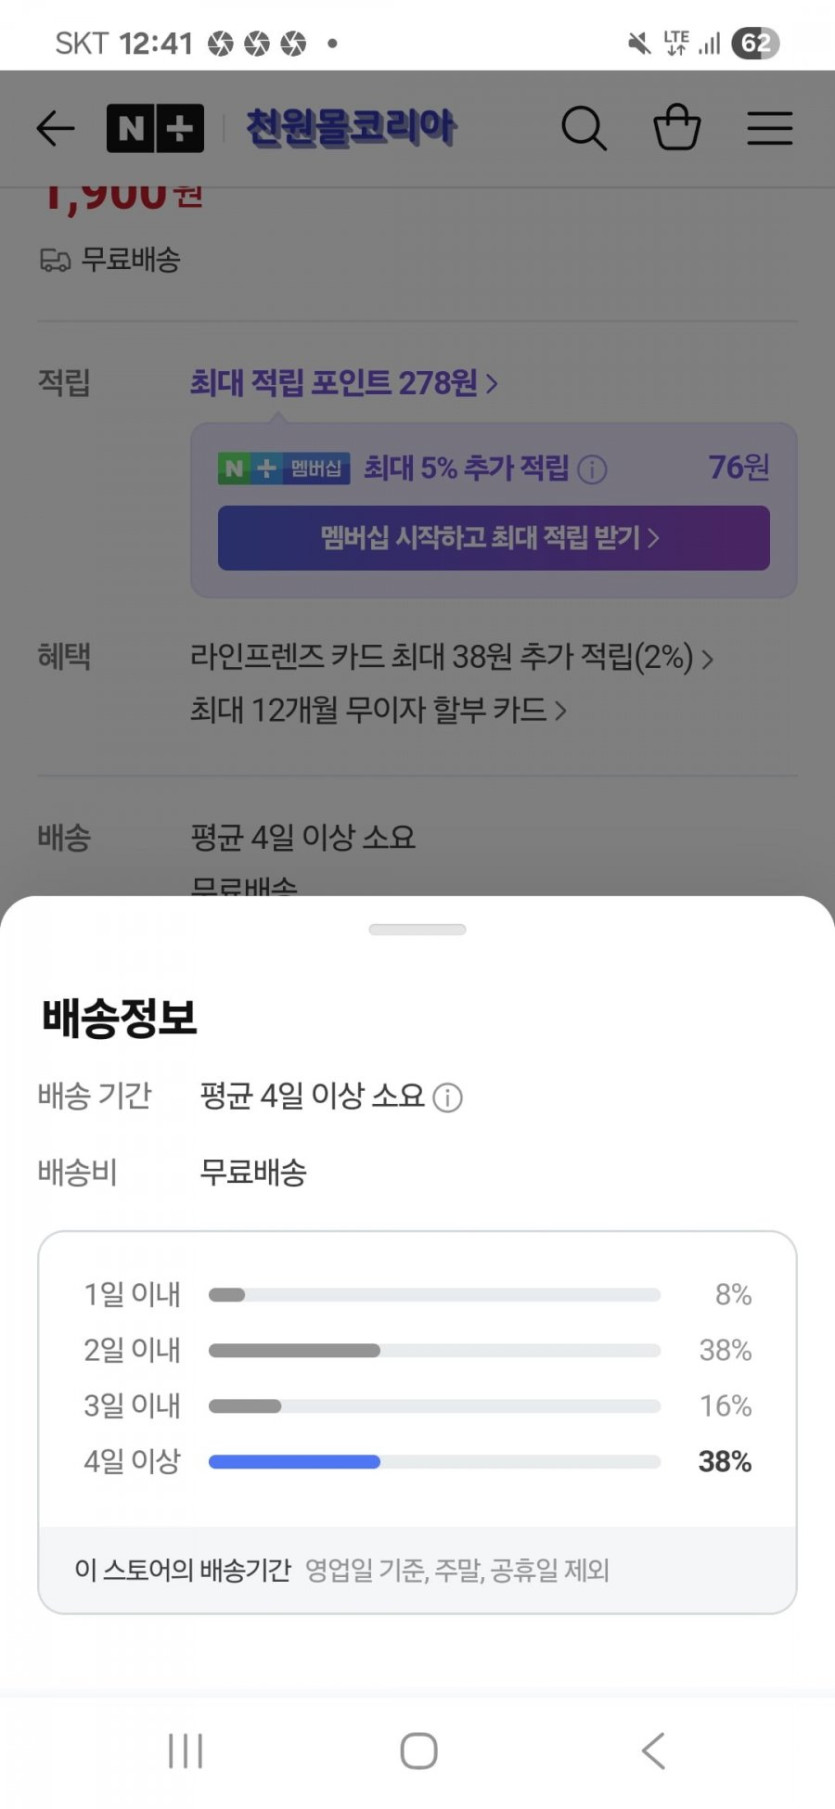
Task: Tap 멤버십 시작하고 최대 적립 받기 button
Action: point(493,538)
